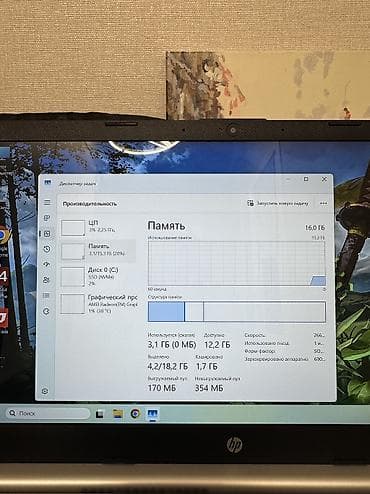Click the Поиск box in the taskbar
This screenshot has height=494, width=370.
click(48, 413)
